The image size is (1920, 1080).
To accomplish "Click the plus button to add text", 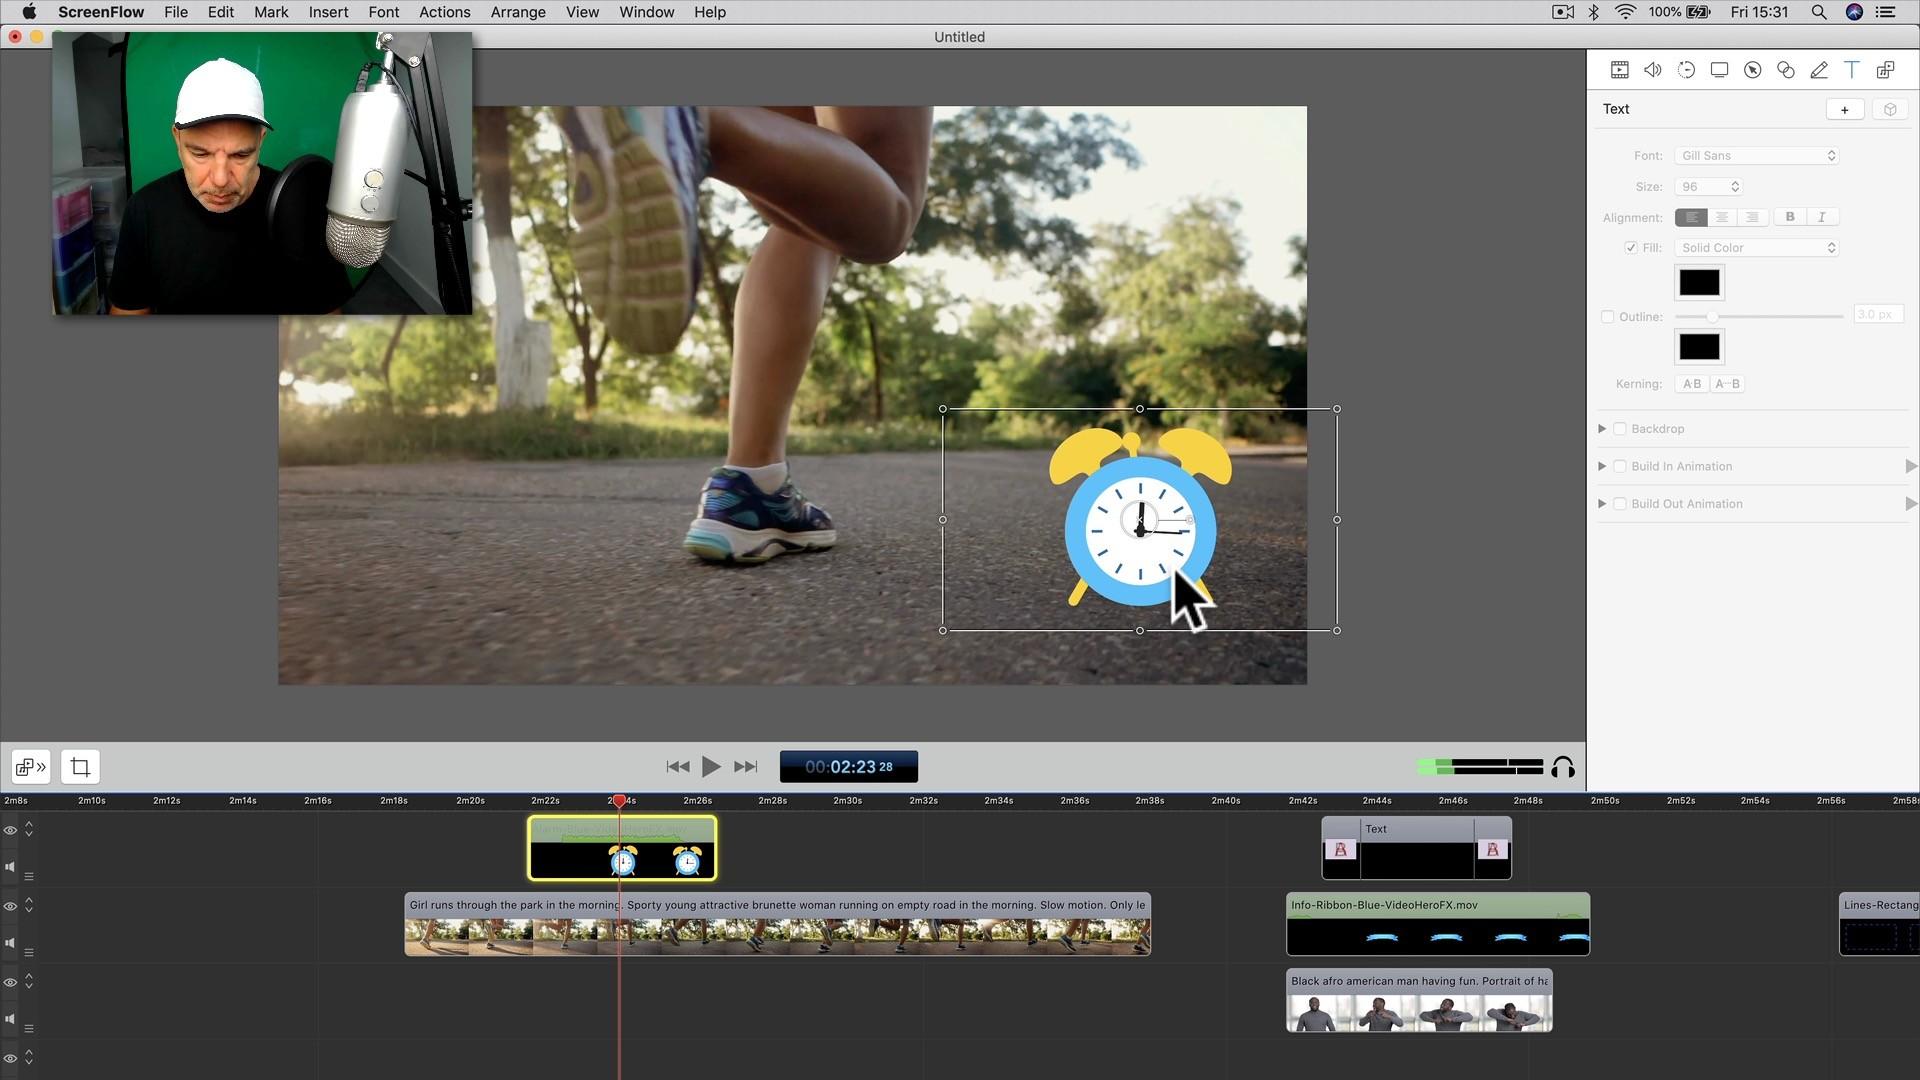I will pyautogui.click(x=1844, y=110).
